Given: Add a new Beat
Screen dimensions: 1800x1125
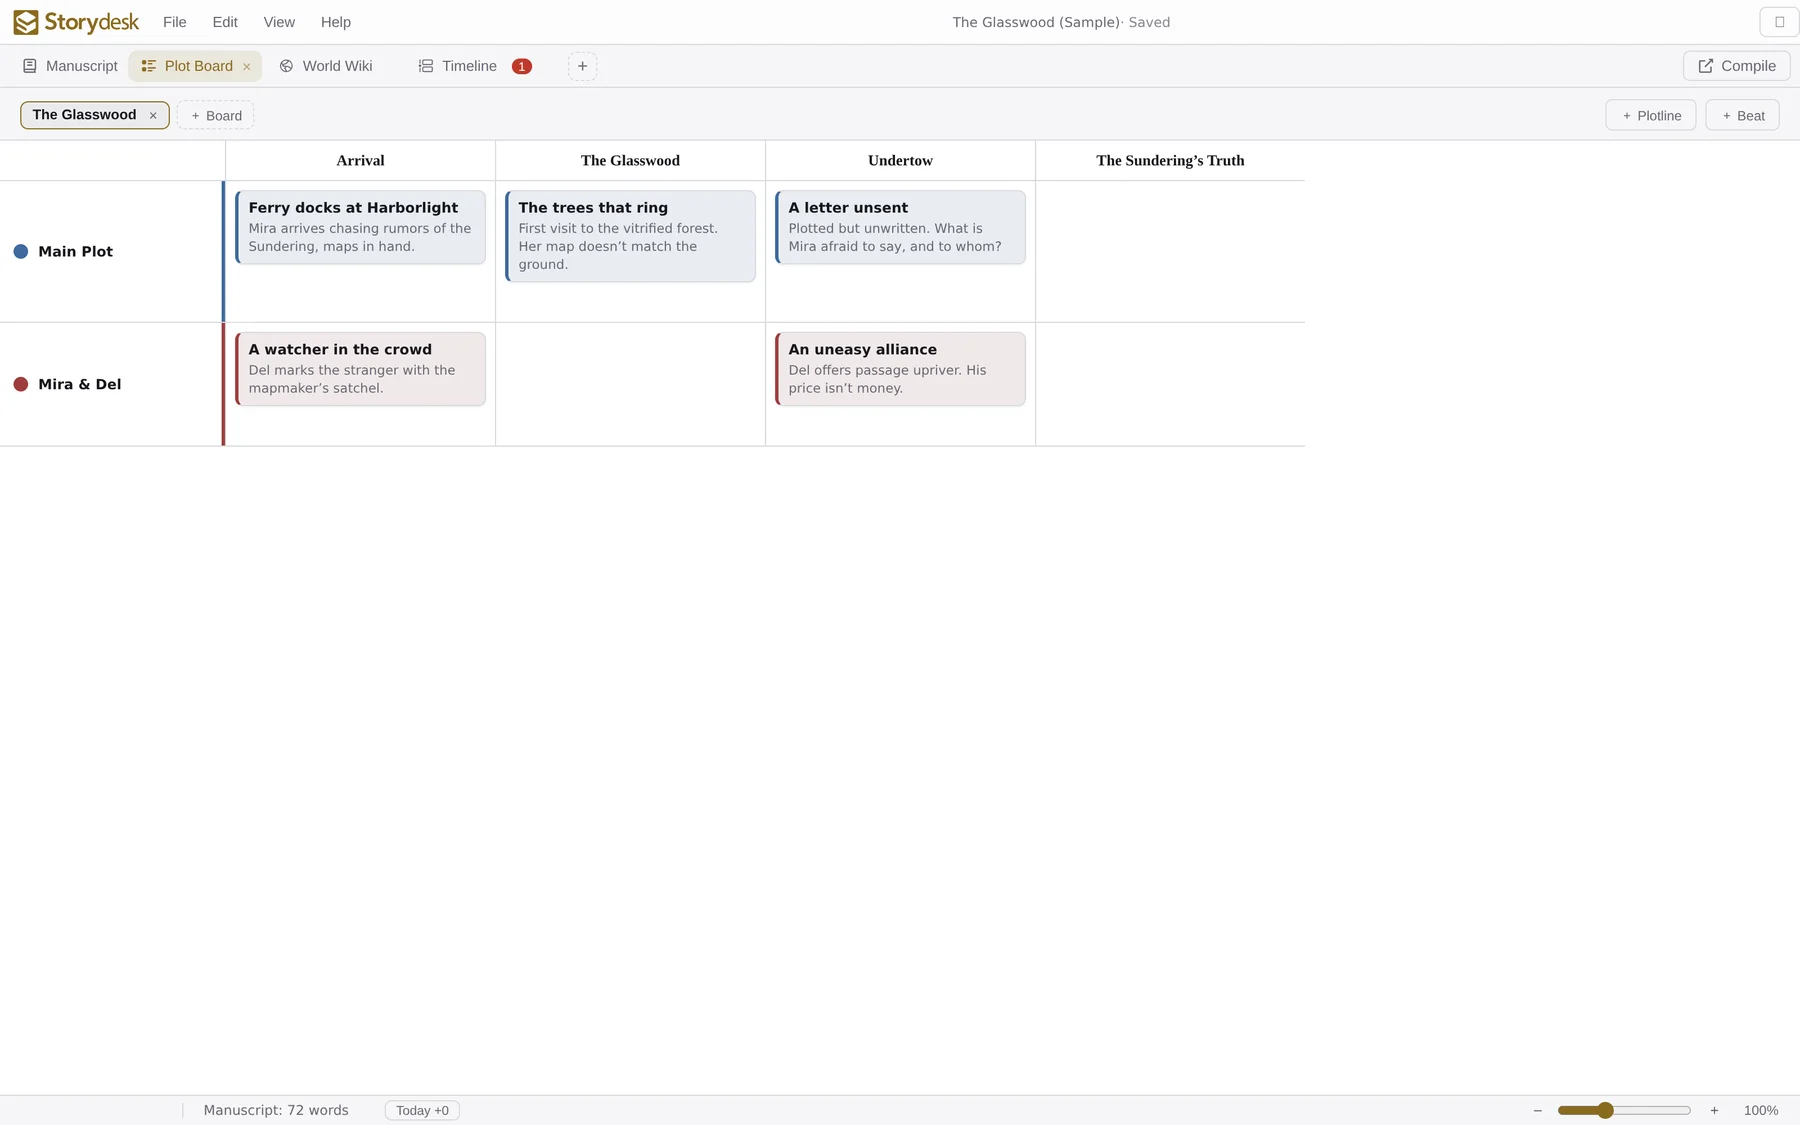Looking at the screenshot, I should (x=1742, y=115).
